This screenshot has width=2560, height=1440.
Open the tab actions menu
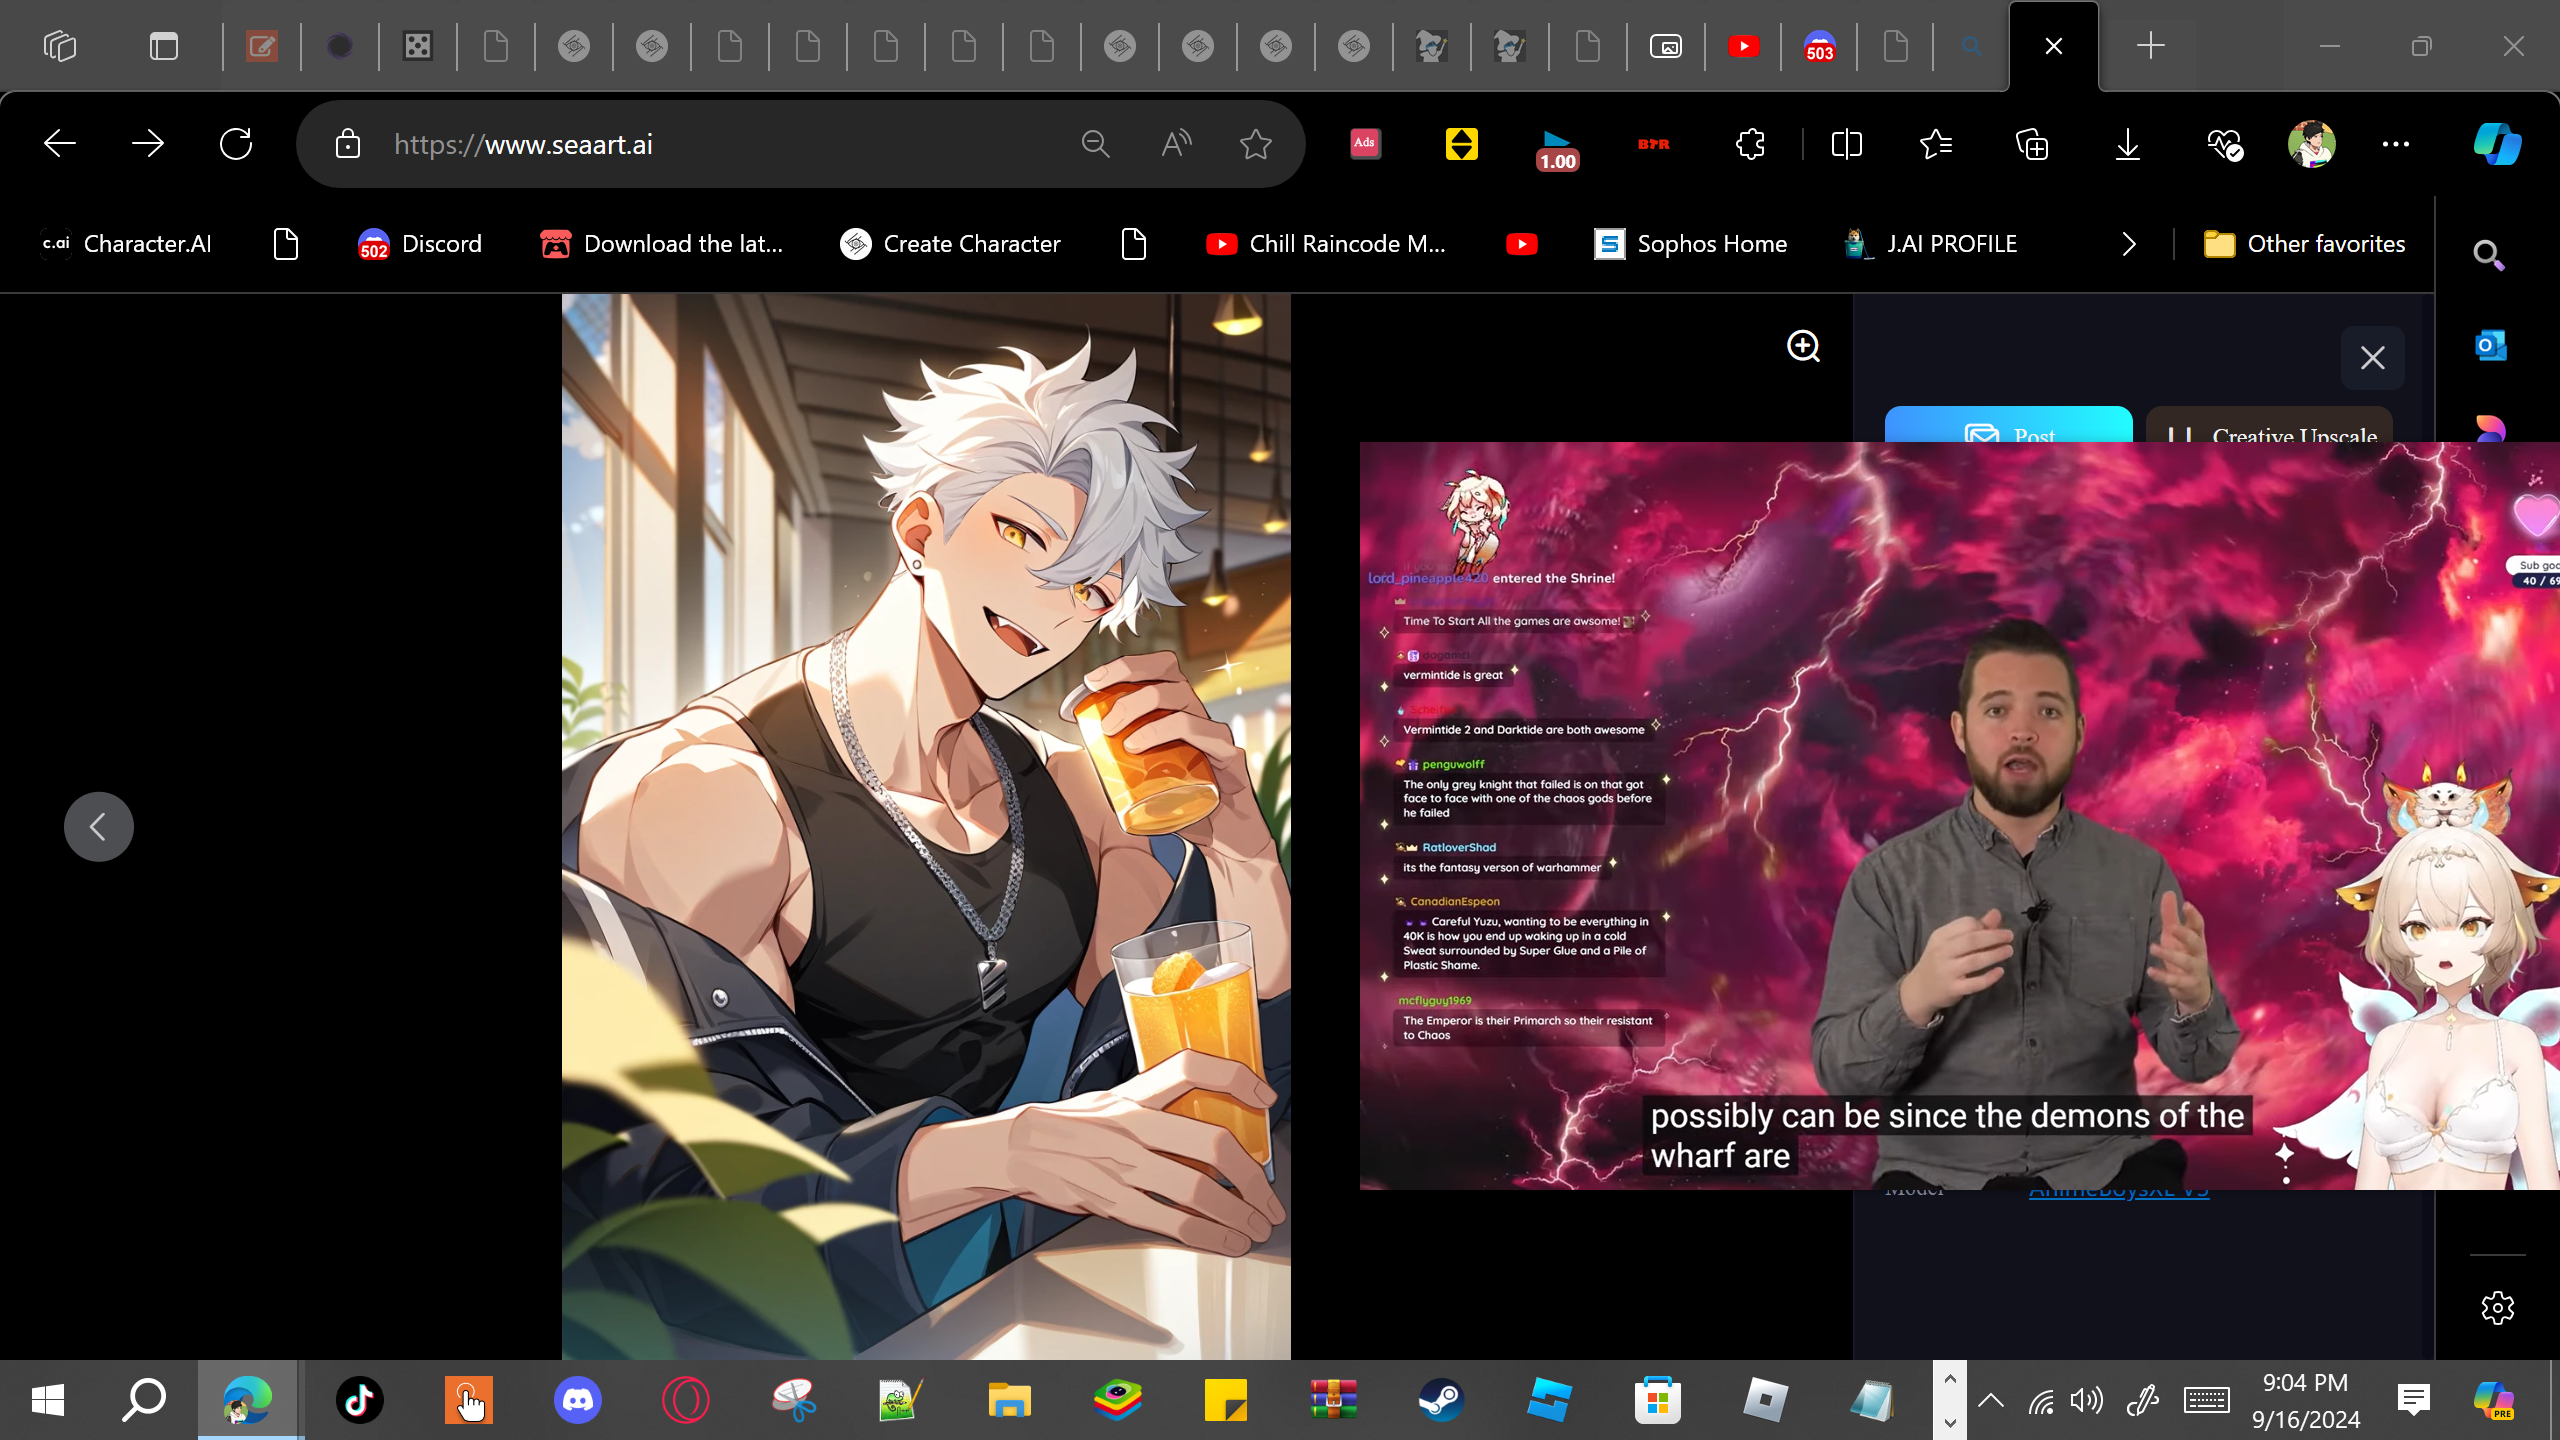tap(164, 46)
